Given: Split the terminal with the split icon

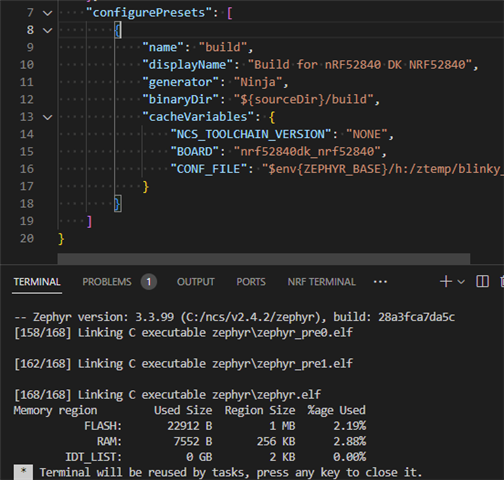Looking at the screenshot, I should (x=482, y=282).
